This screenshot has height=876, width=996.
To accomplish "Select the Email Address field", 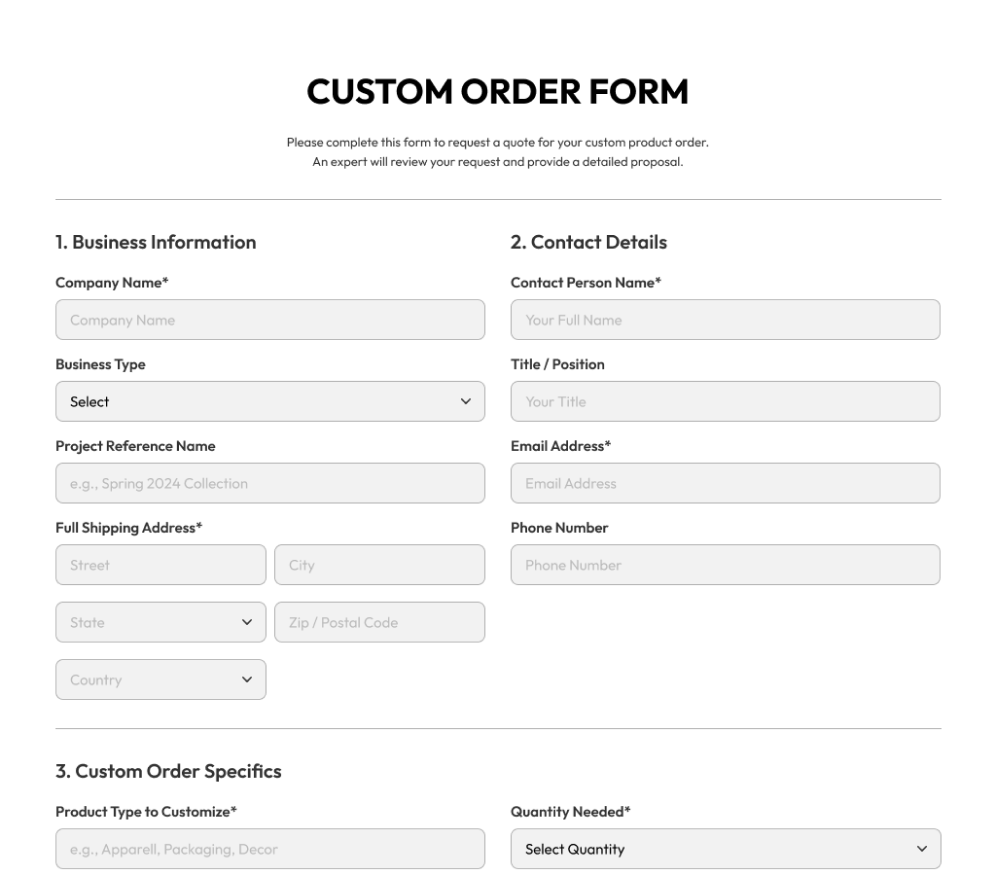I will click(725, 484).
